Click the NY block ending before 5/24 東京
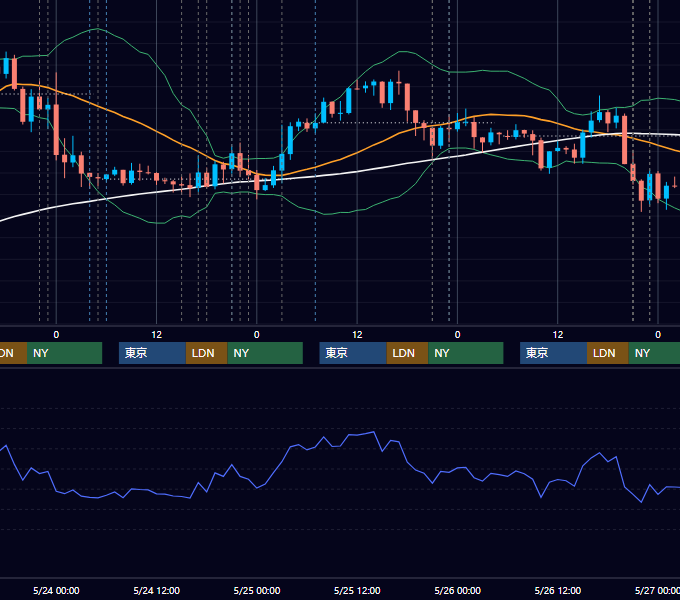The height and width of the screenshot is (600, 680). pos(64,353)
